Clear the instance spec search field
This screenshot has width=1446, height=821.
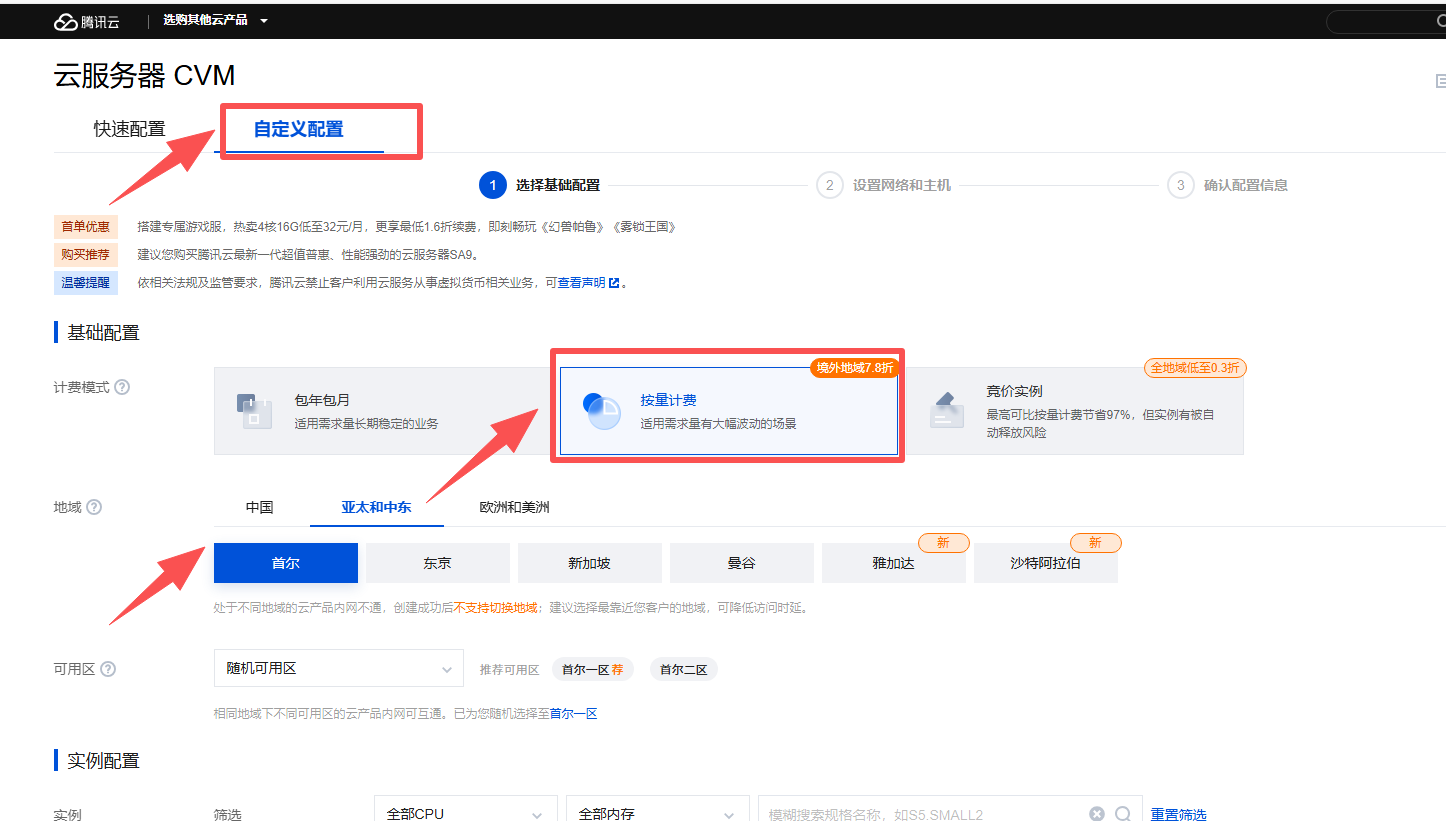(x=1097, y=814)
